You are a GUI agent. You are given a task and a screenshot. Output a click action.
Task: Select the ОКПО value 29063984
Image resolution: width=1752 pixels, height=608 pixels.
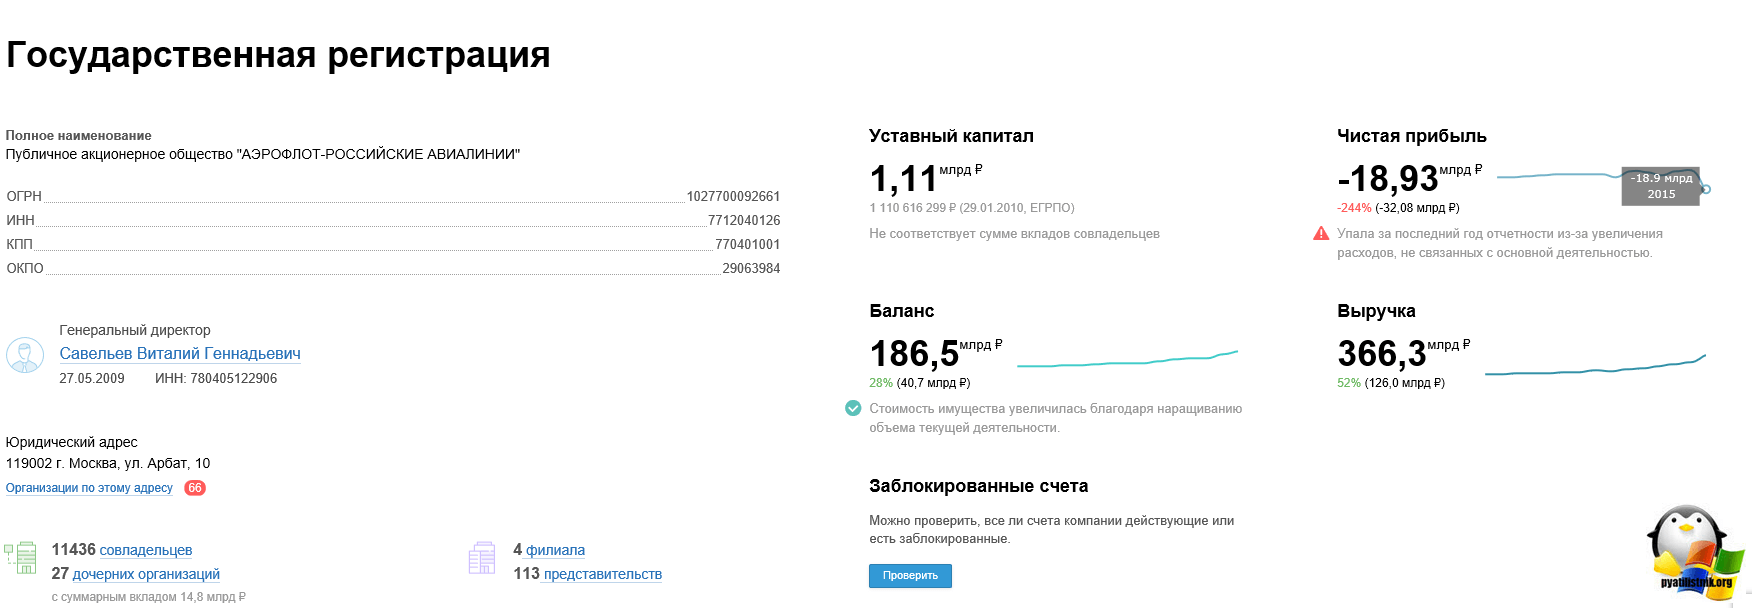coord(751,269)
